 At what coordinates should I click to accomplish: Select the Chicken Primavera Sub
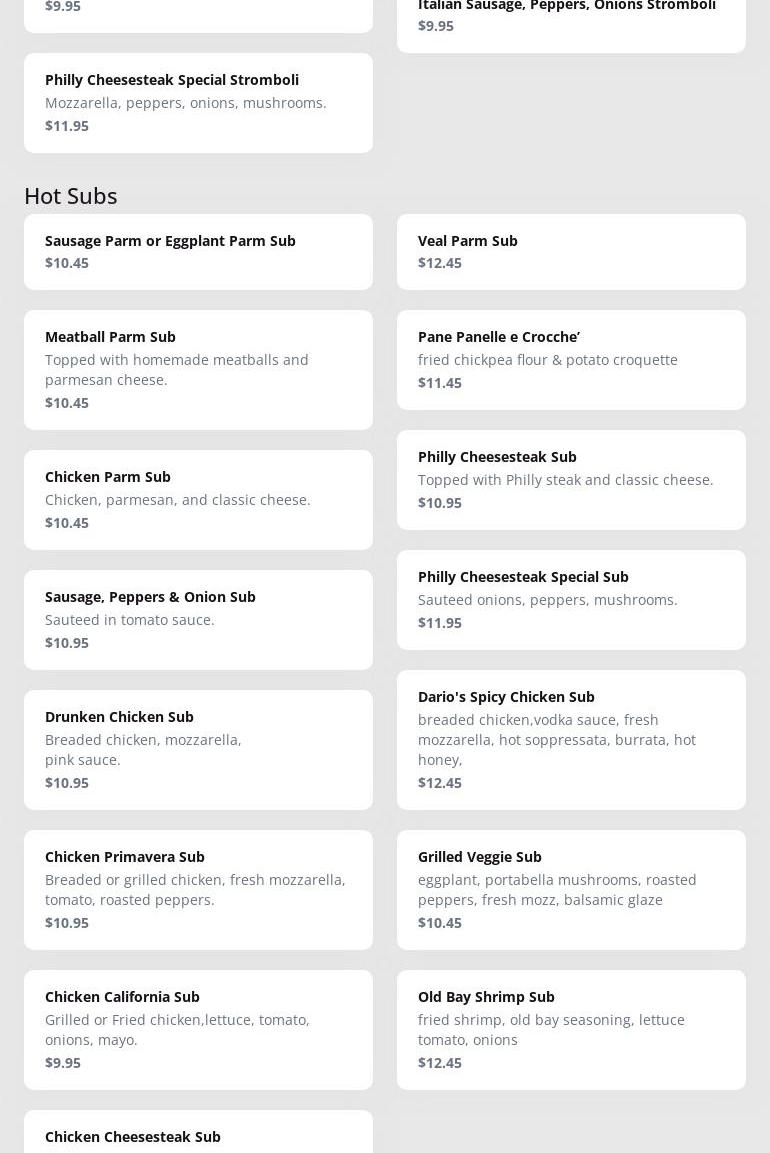198,889
